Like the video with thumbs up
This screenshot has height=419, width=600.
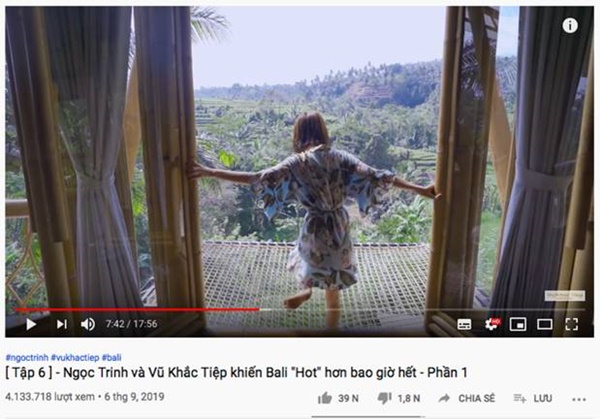coord(338,398)
